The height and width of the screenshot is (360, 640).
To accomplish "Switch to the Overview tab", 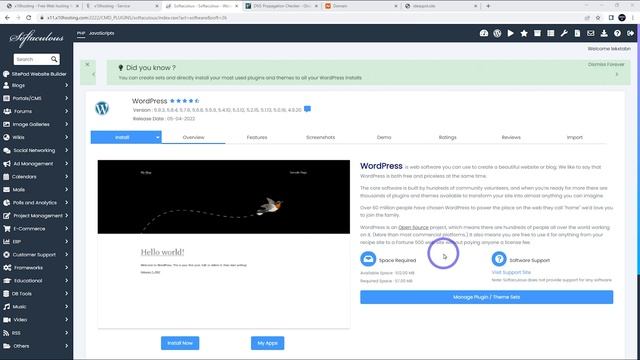I will tap(193, 138).
